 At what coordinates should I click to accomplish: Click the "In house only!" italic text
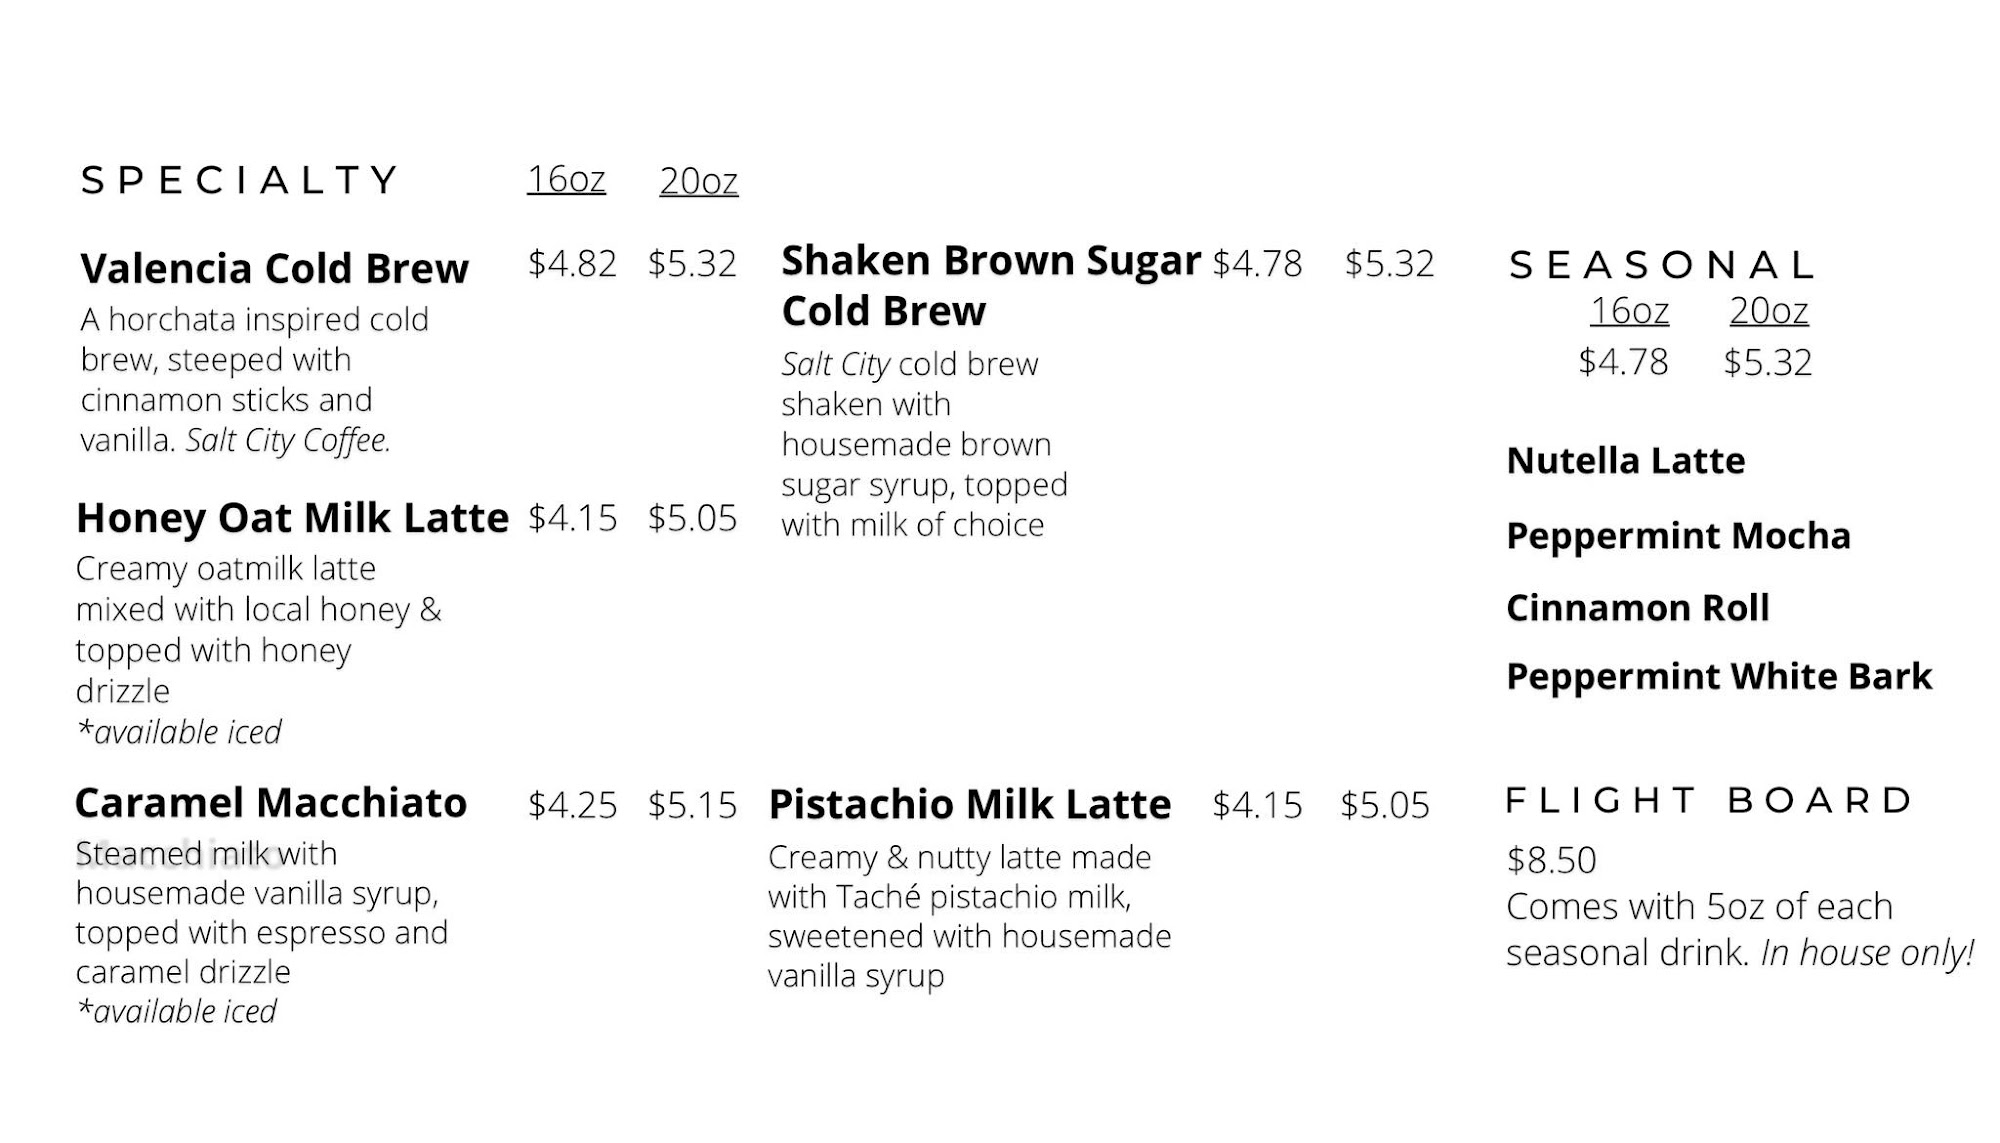point(1867,953)
